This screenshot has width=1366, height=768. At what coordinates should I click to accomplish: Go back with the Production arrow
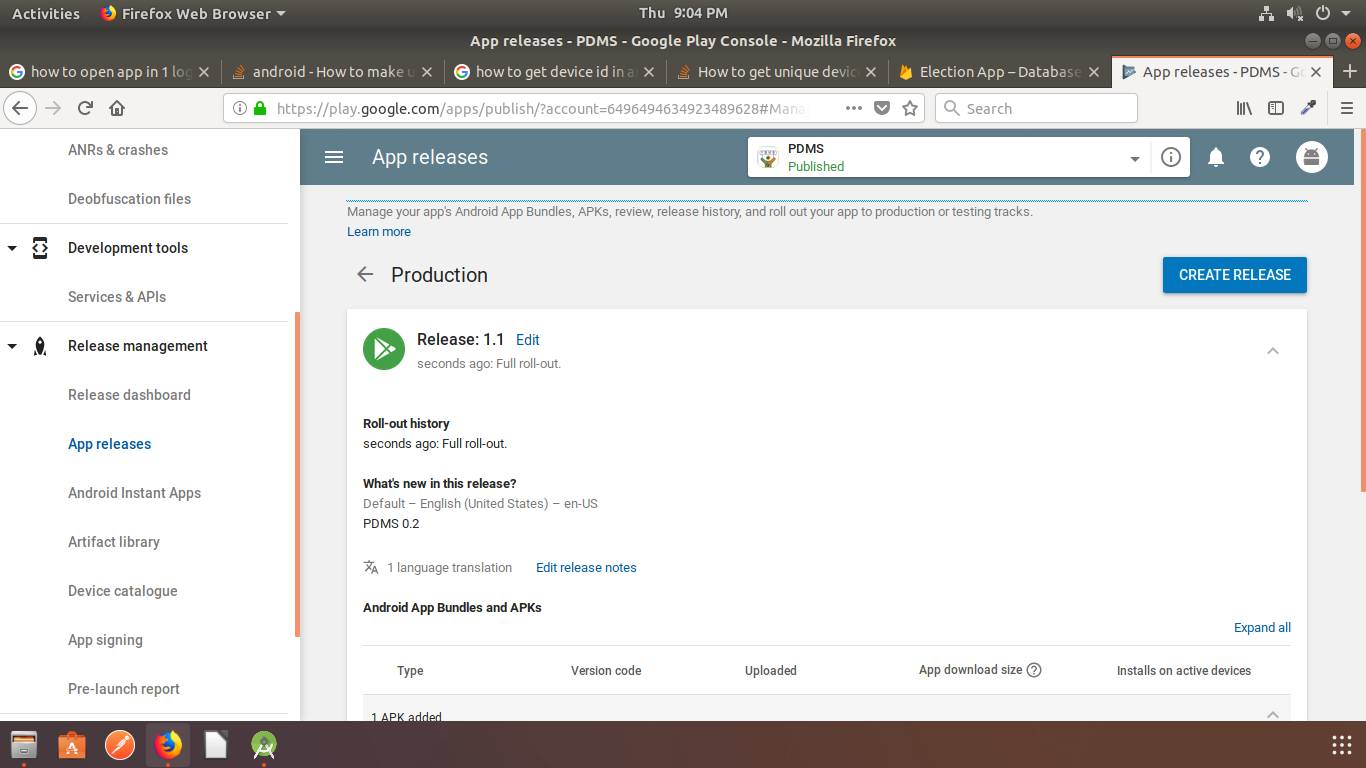(365, 275)
